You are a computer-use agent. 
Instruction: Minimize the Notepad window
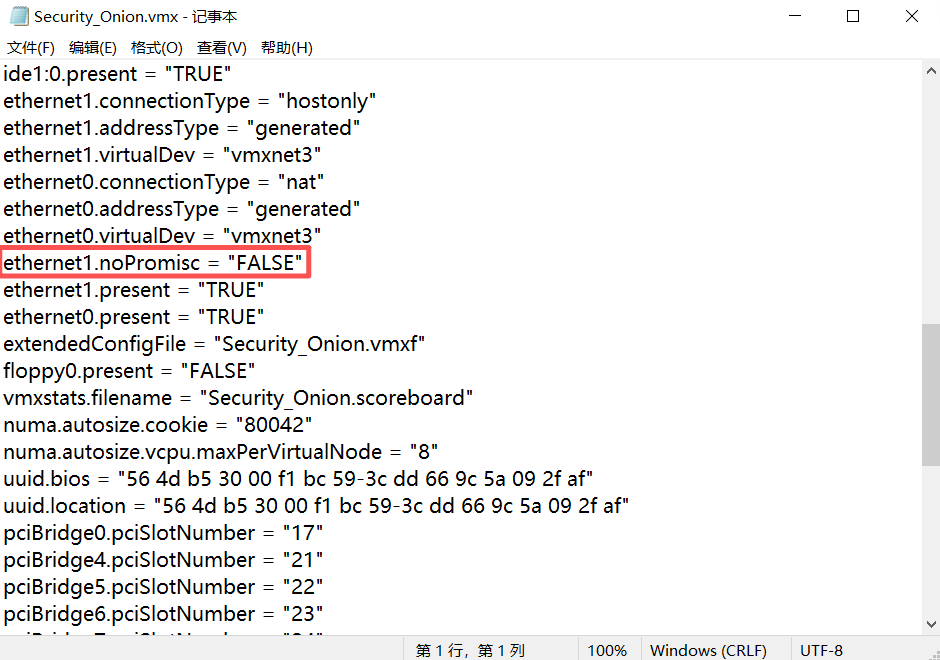click(x=795, y=16)
